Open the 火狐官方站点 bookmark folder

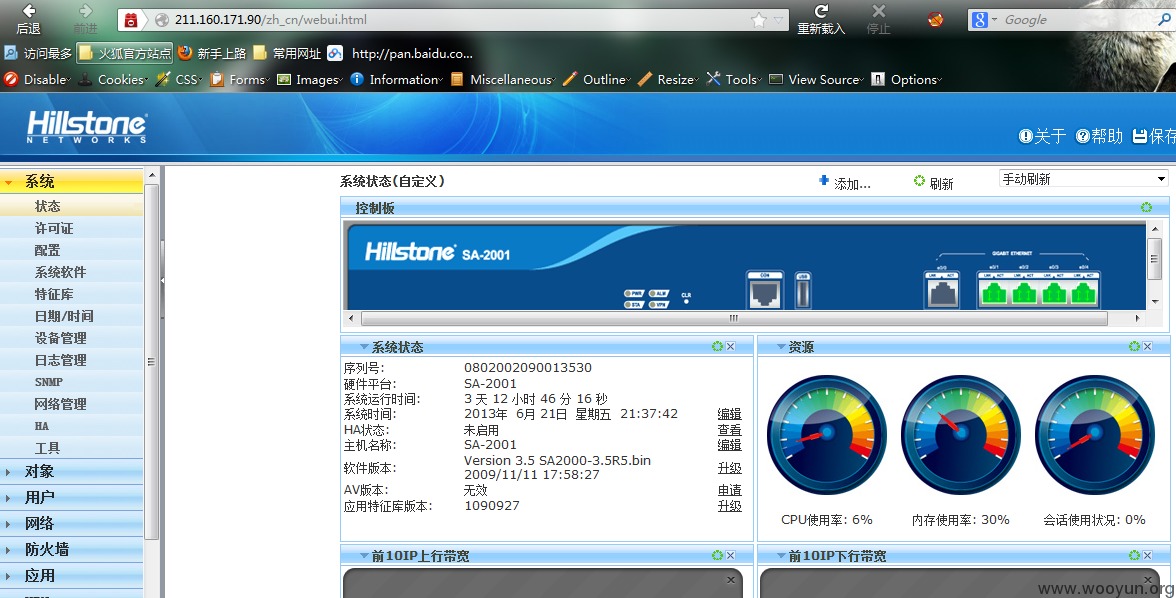pyautogui.click(x=125, y=53)
